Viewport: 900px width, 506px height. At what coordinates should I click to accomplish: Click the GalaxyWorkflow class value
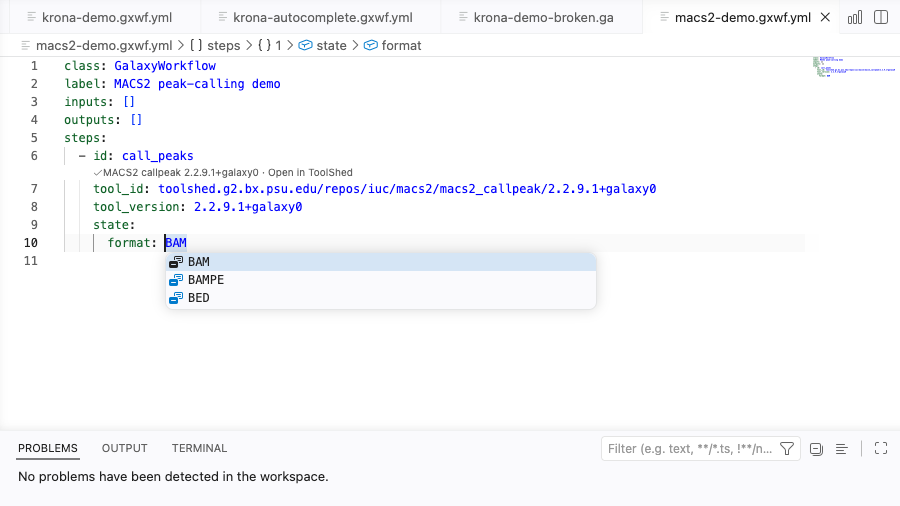[165, 66]
